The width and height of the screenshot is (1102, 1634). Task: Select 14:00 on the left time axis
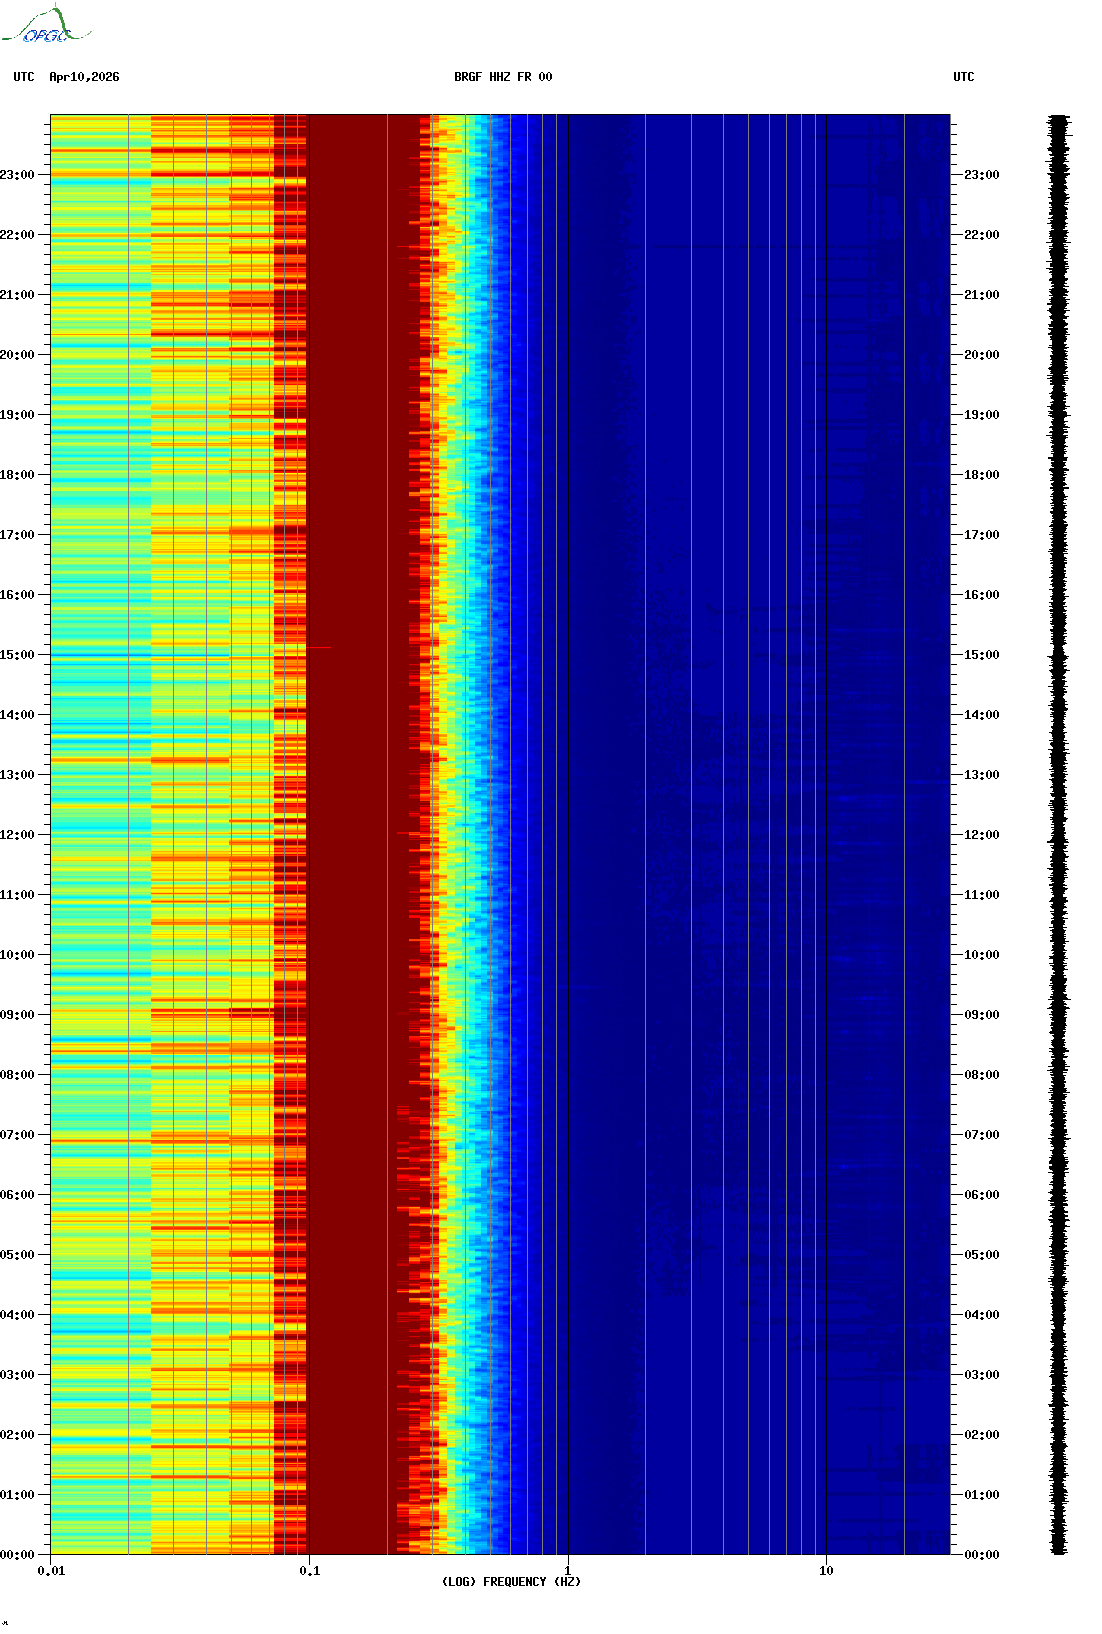pyautogui.click(x=17, y=715)
